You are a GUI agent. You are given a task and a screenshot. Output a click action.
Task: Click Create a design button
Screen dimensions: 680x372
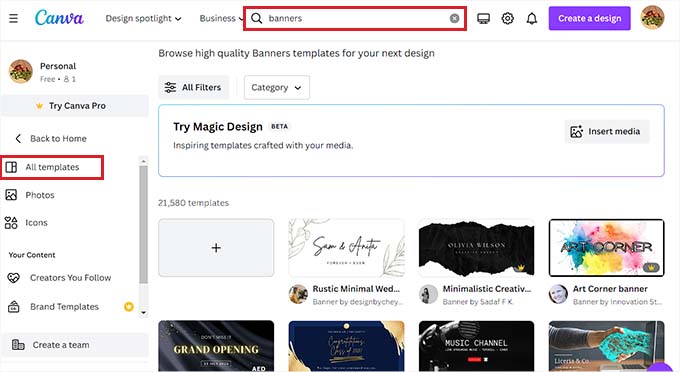pos(589,18)
